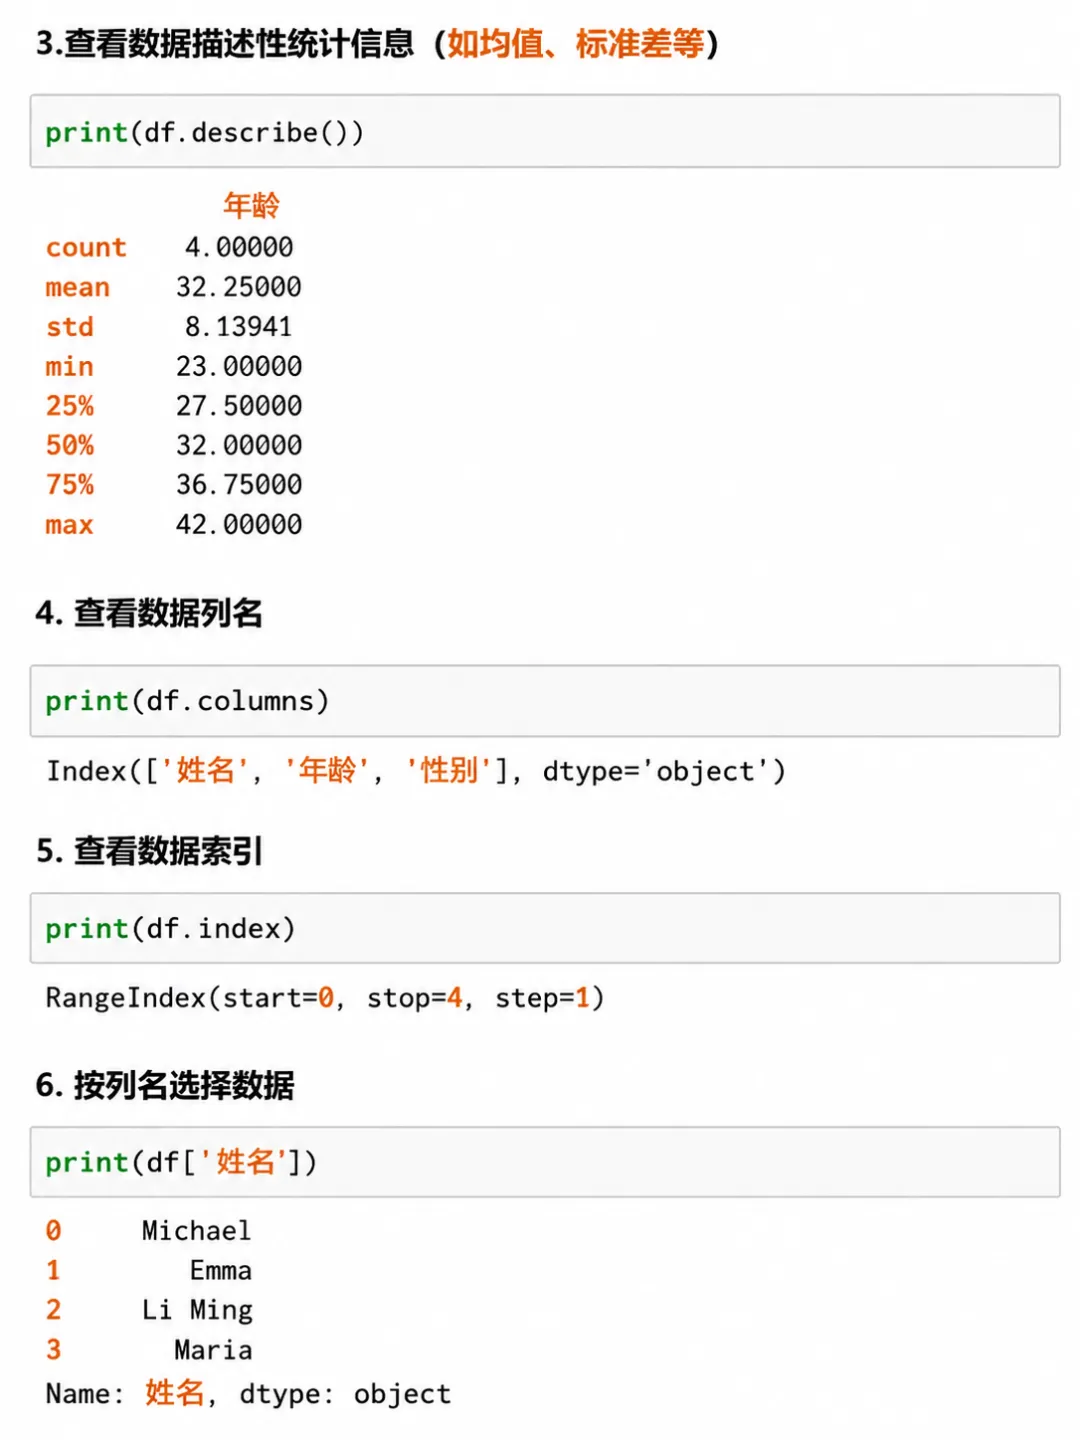
Task: Click the 年龄 column header in describe output
Action: [251, 206]
